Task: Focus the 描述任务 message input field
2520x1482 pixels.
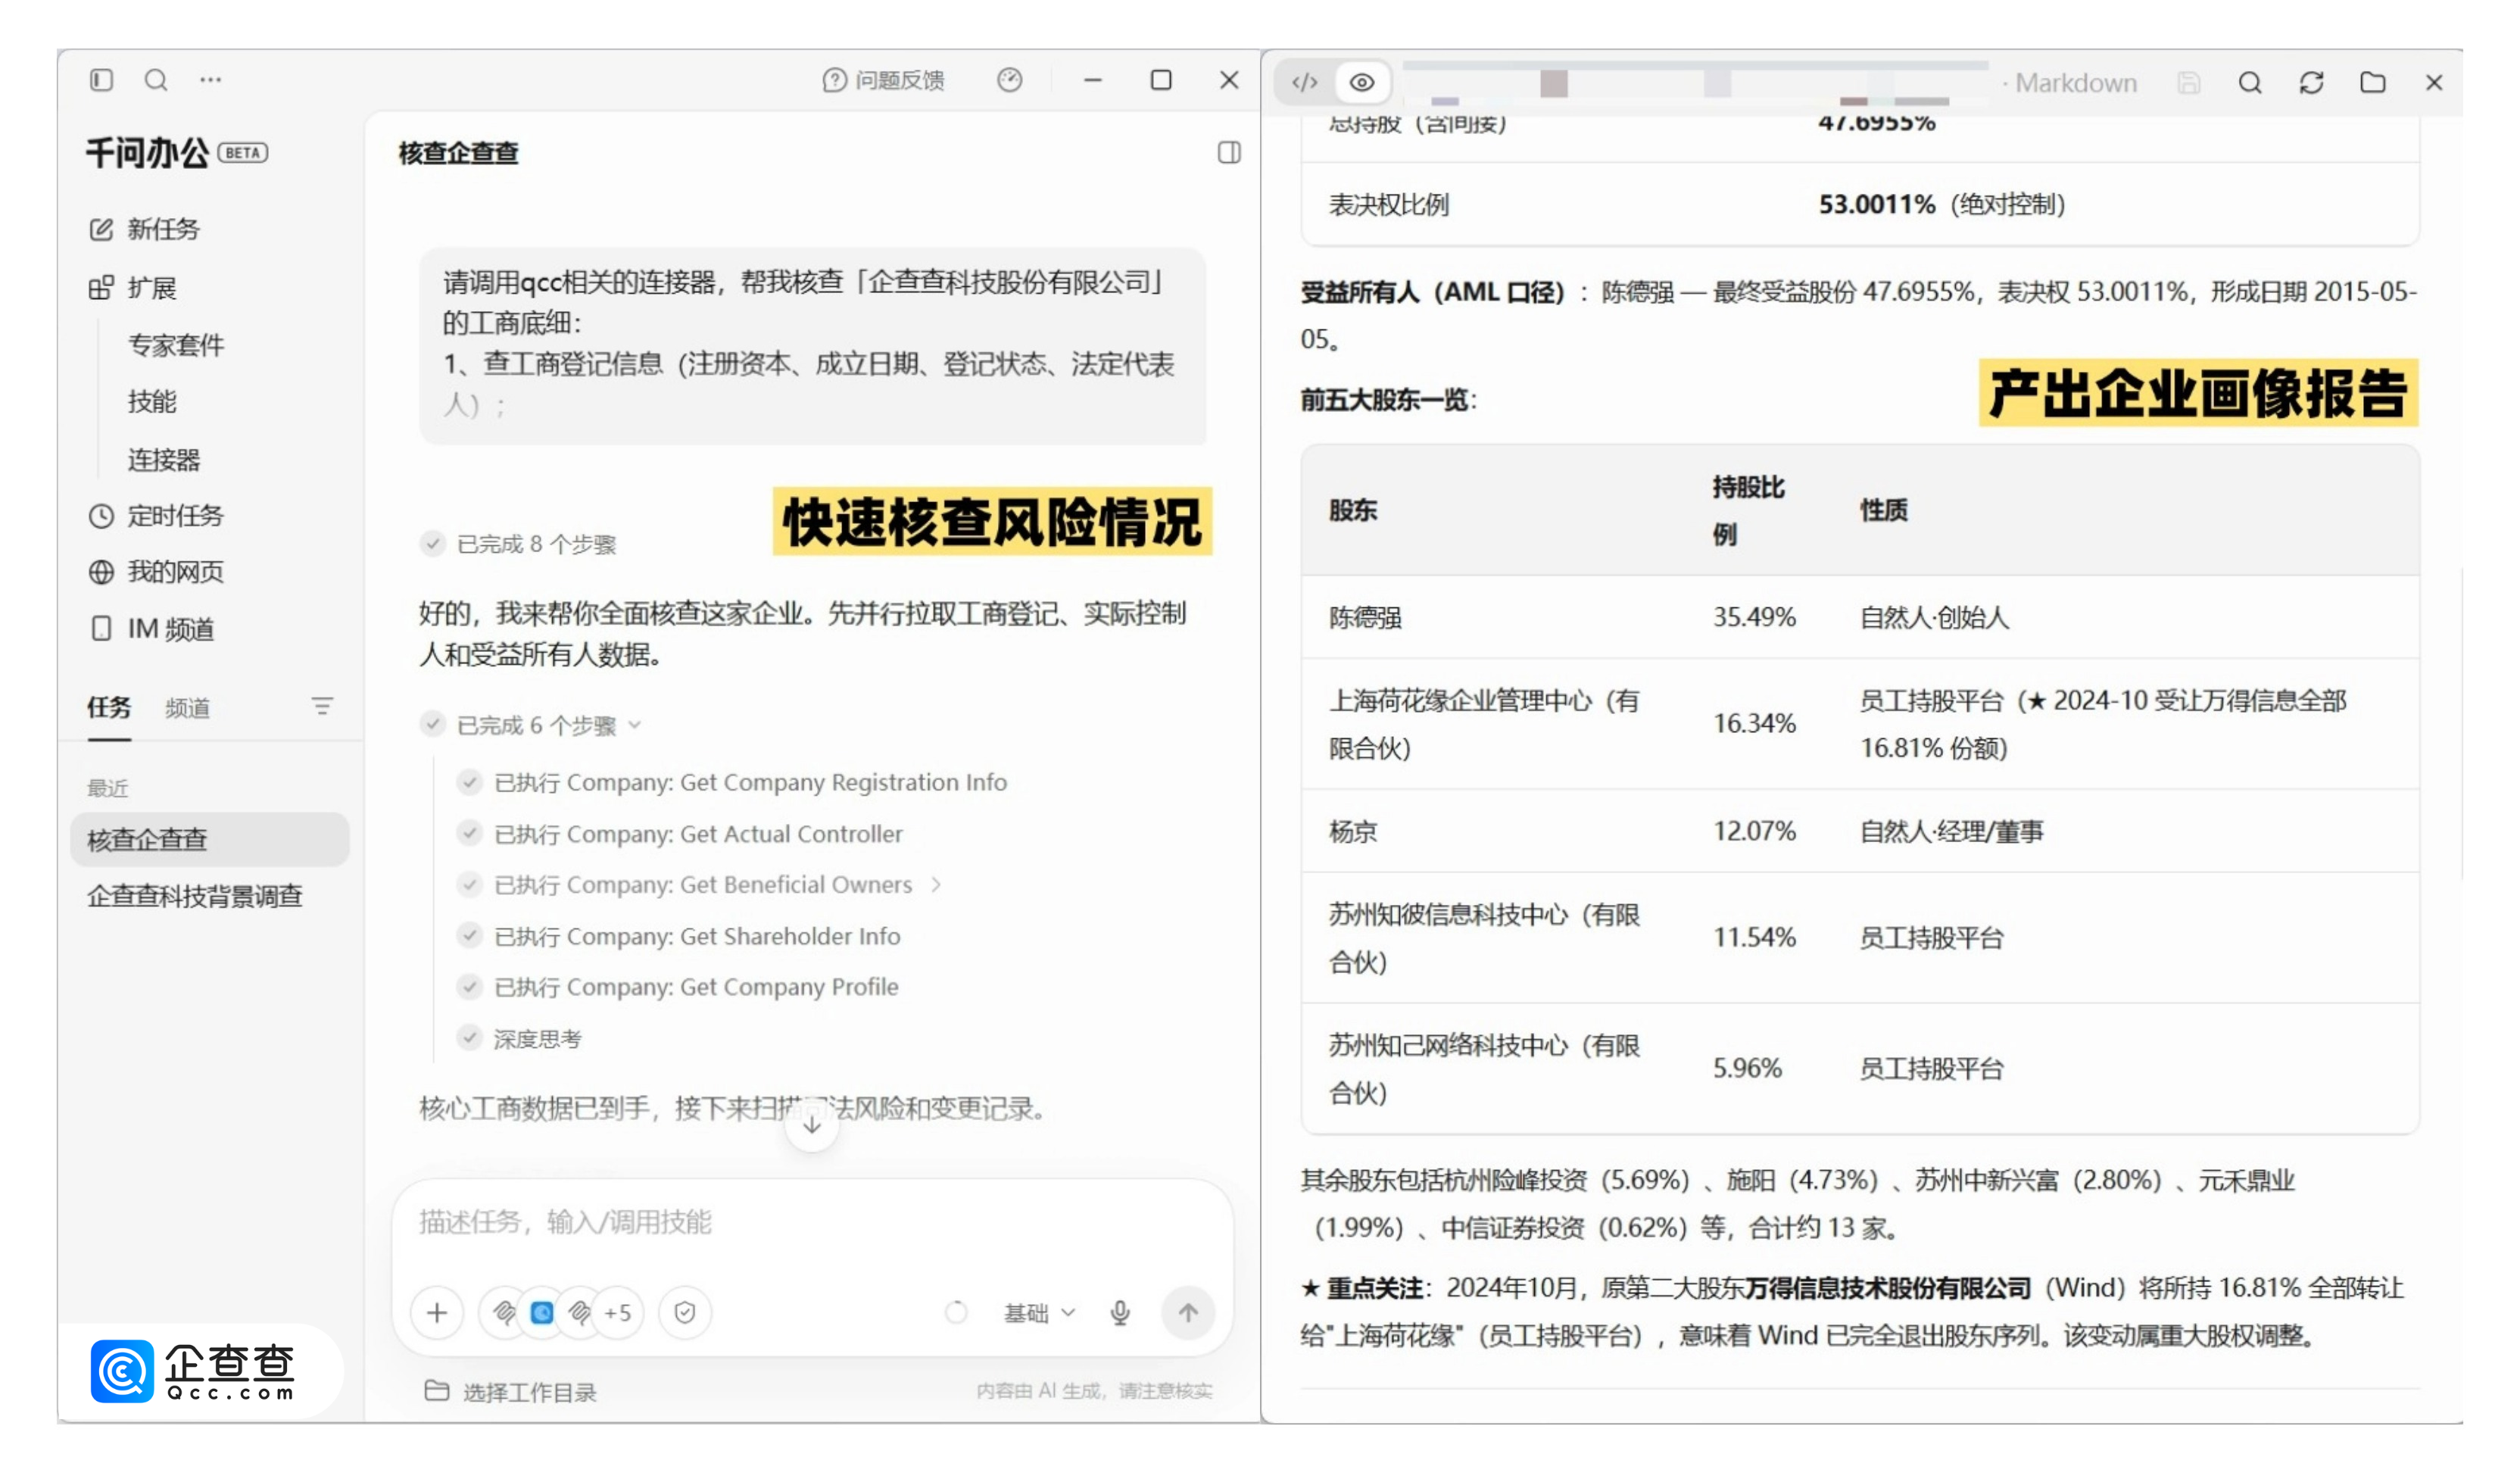Action: tap(812, 1222)
